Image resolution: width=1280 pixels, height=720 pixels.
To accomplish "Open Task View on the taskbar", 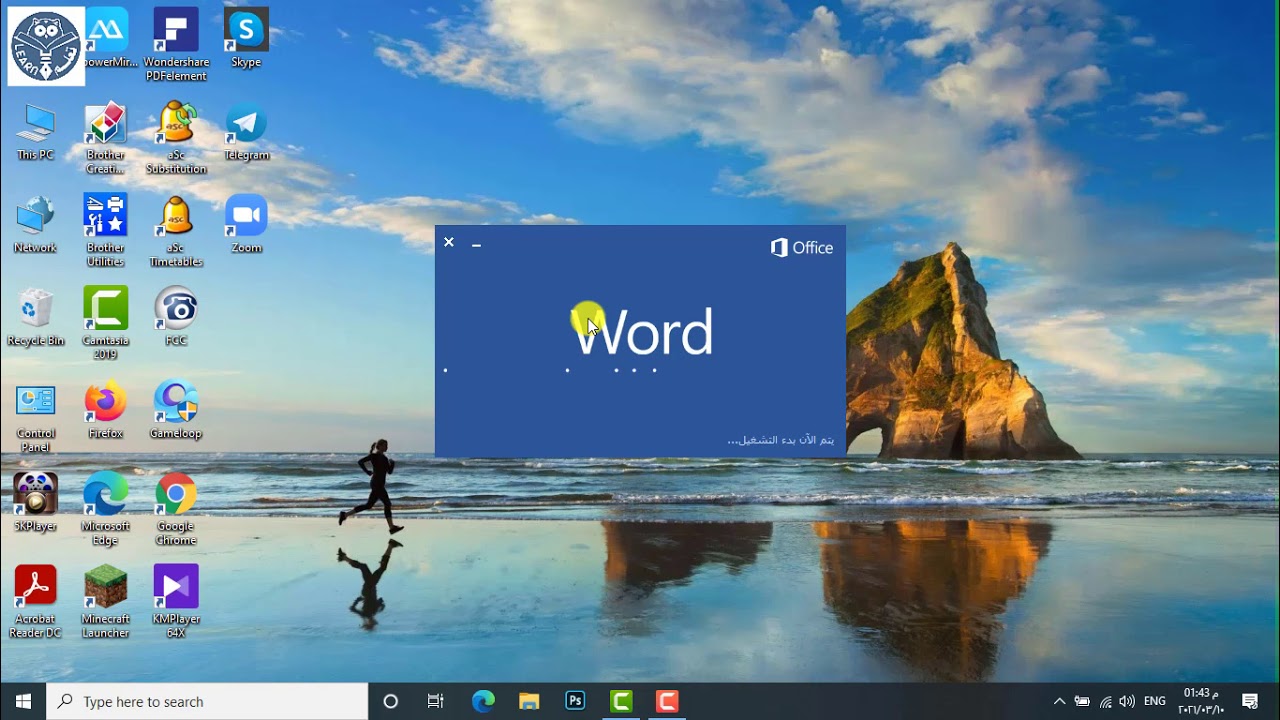I will (x=436, y=701).
